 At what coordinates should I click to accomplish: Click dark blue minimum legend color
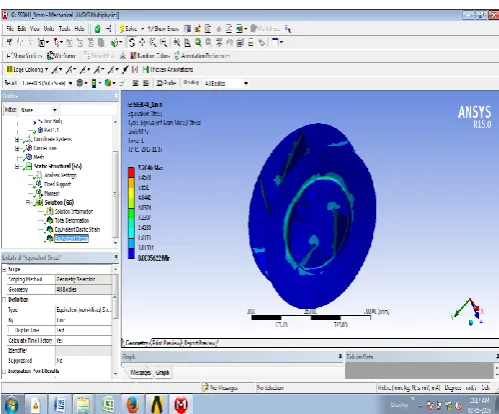tap(131, 254)
